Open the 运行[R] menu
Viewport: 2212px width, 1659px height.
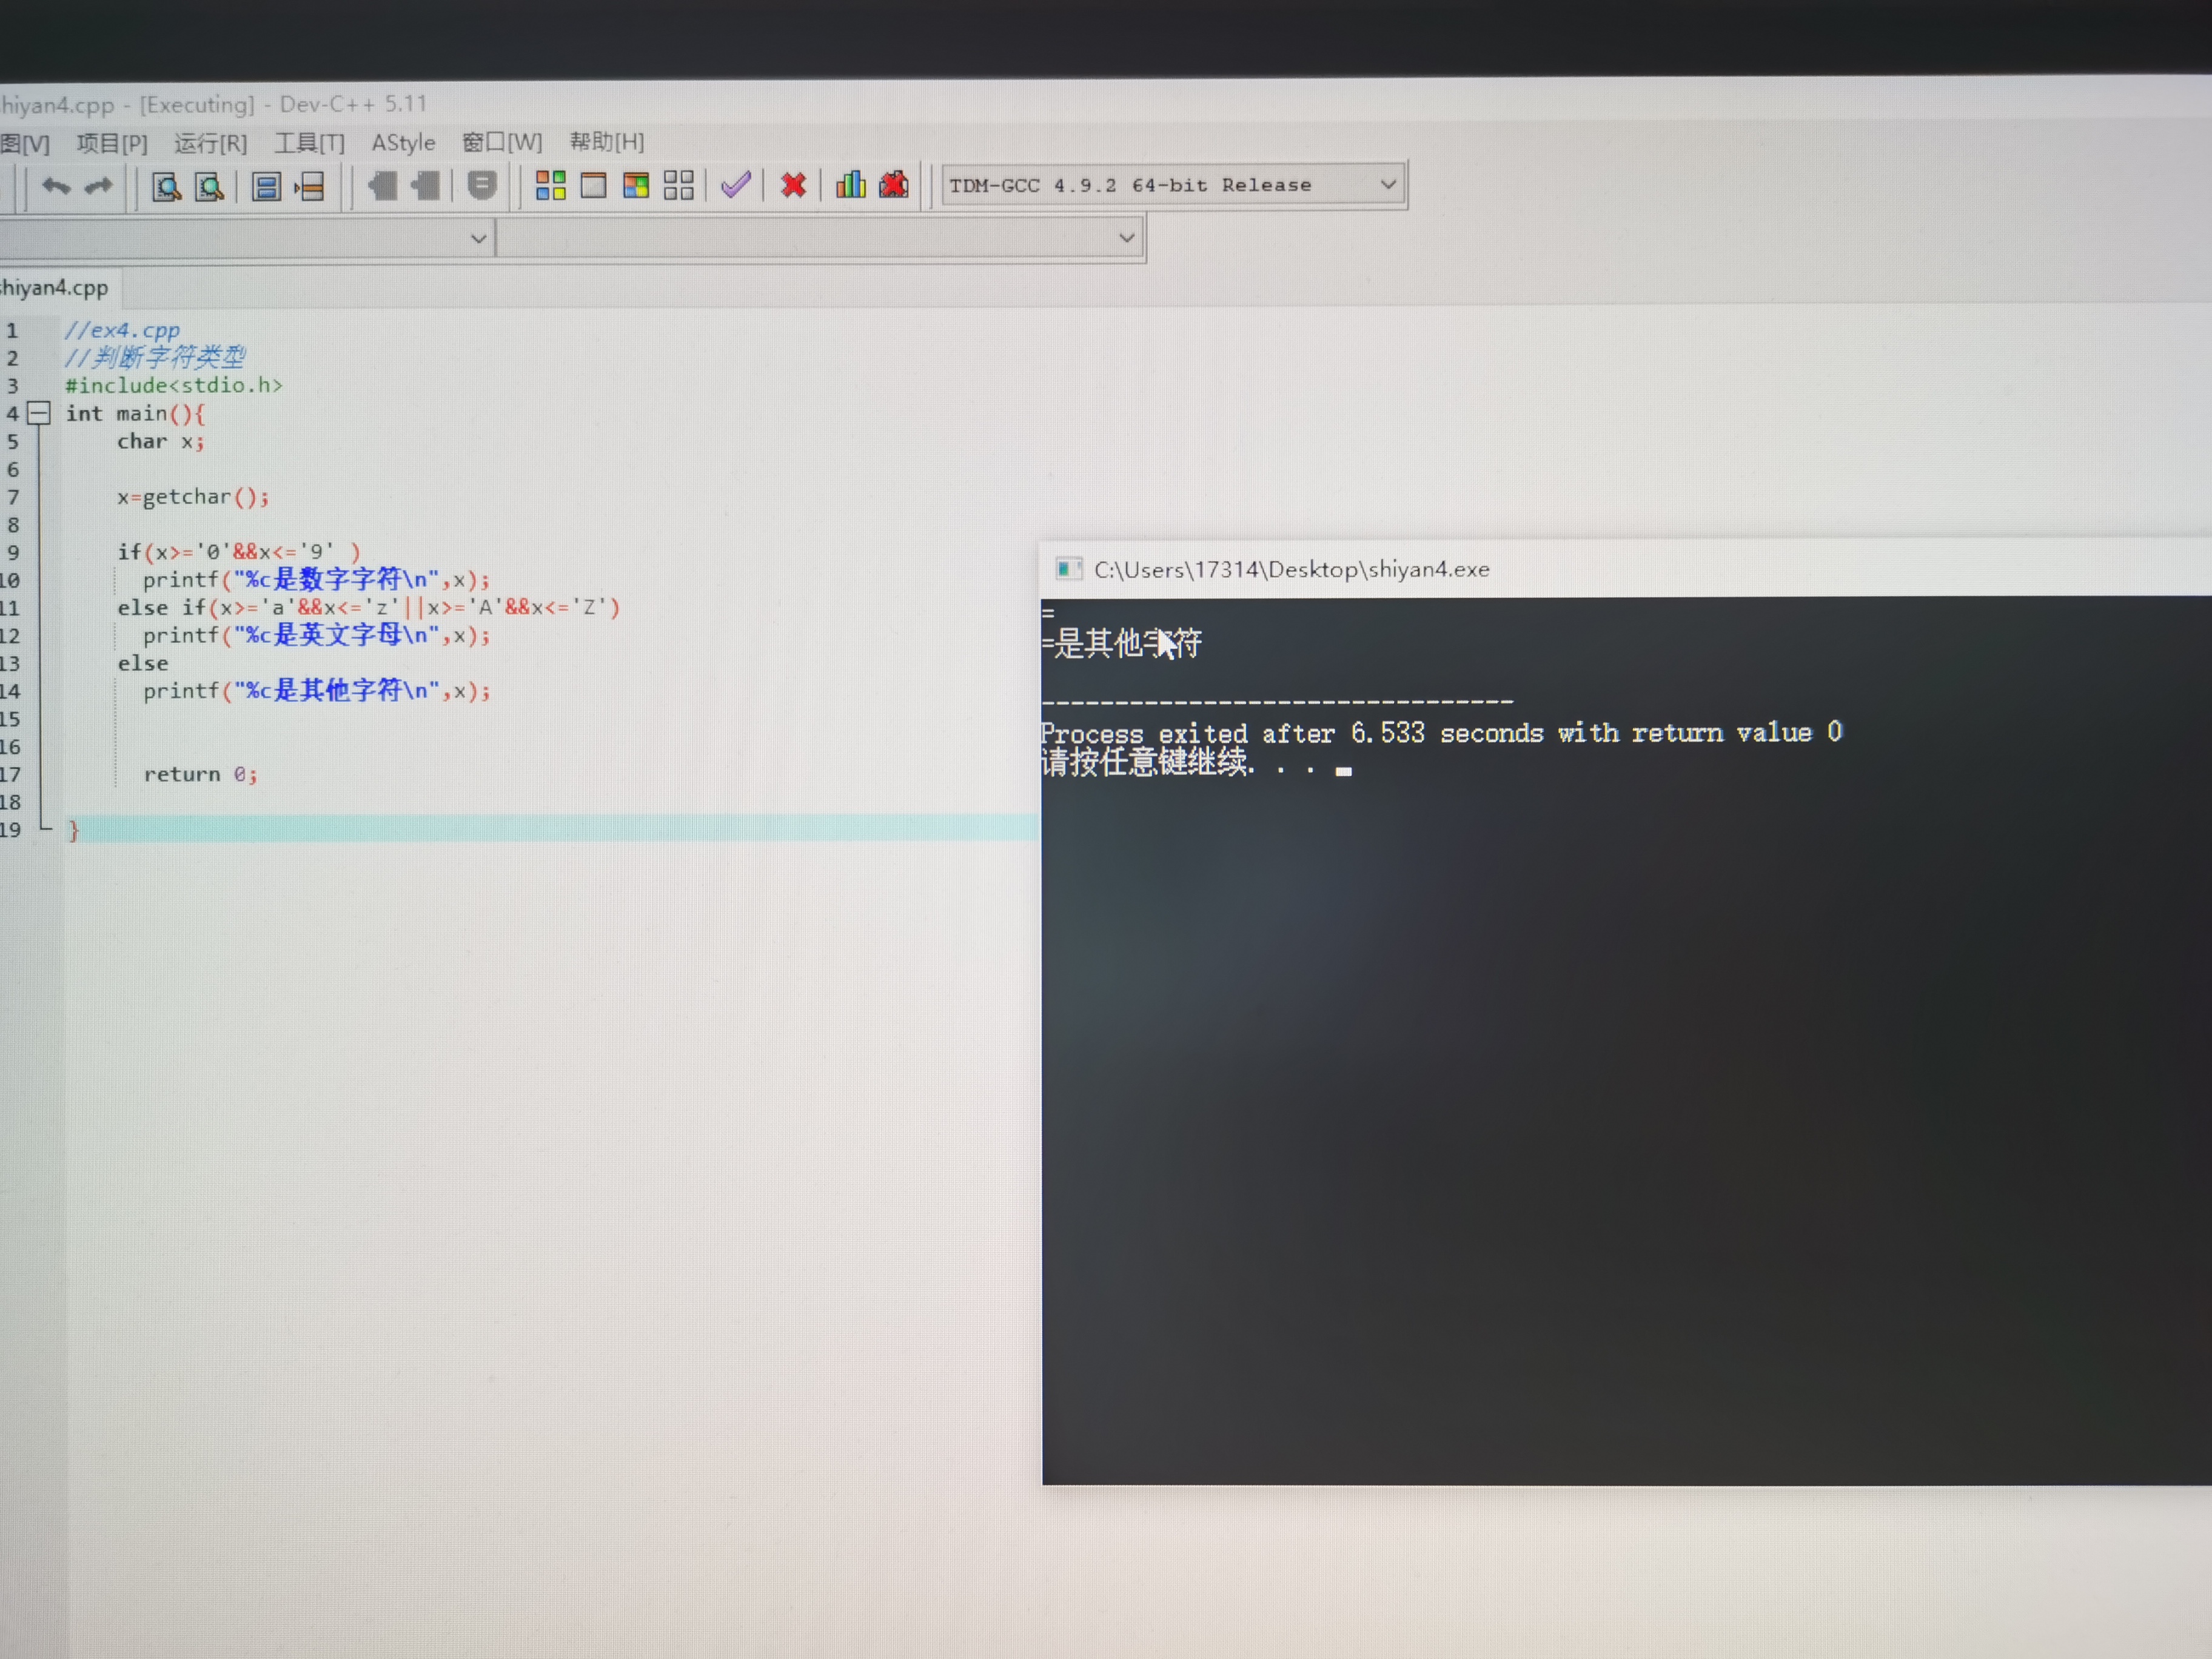210,143
